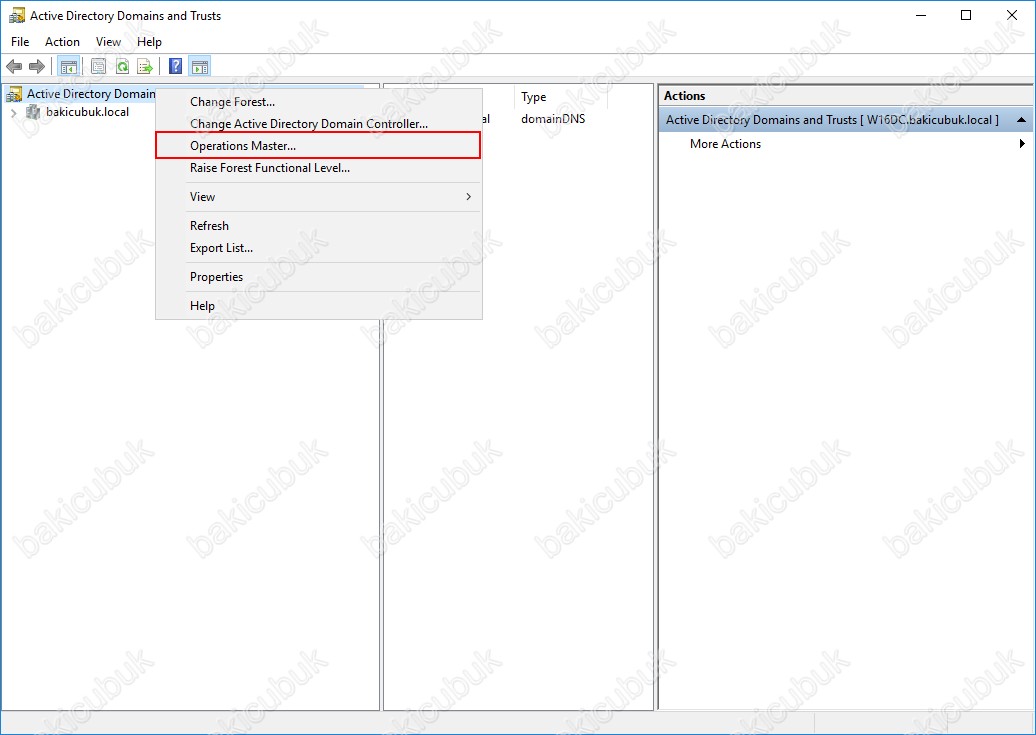The height and width of the screenshot is (735, 1036).
Task: Click the Export List toolbar icon
Action: [x=145, y=66]
